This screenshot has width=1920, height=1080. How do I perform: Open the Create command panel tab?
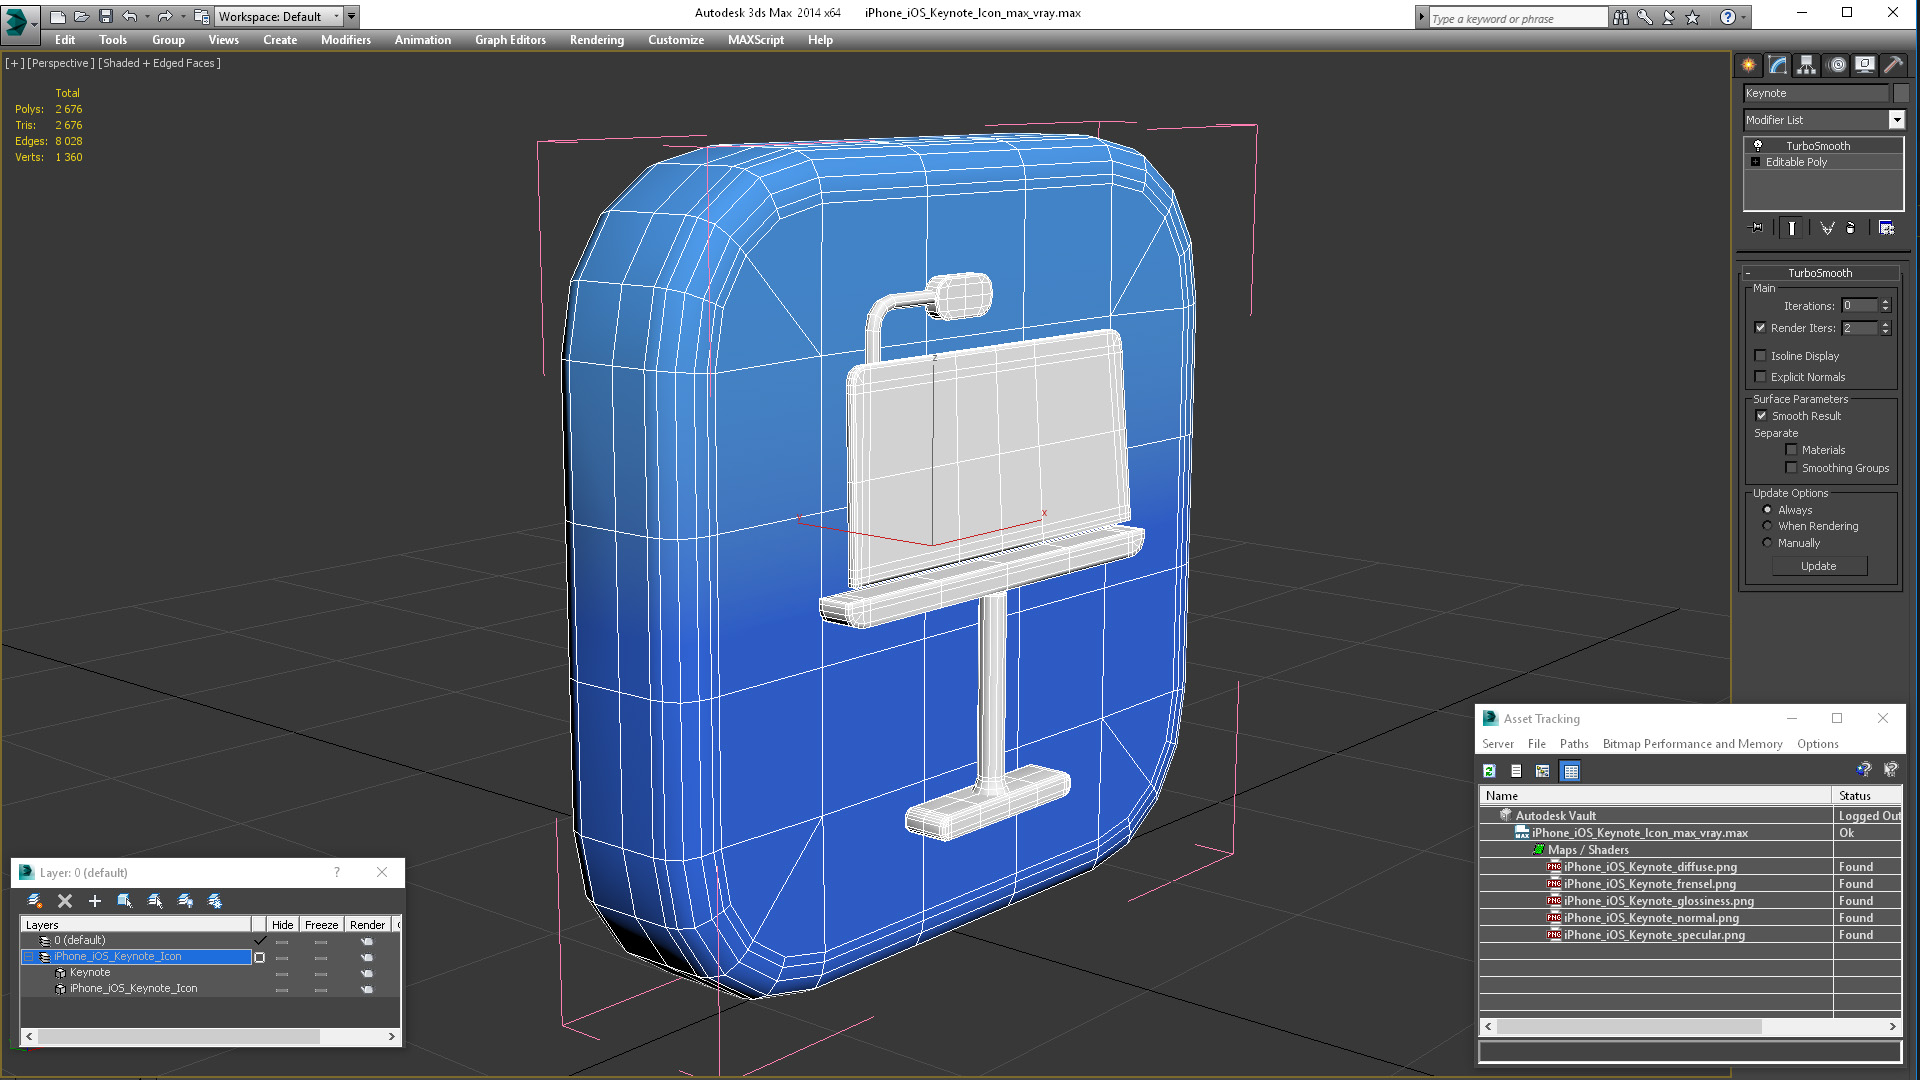(x=1748, y=65)
